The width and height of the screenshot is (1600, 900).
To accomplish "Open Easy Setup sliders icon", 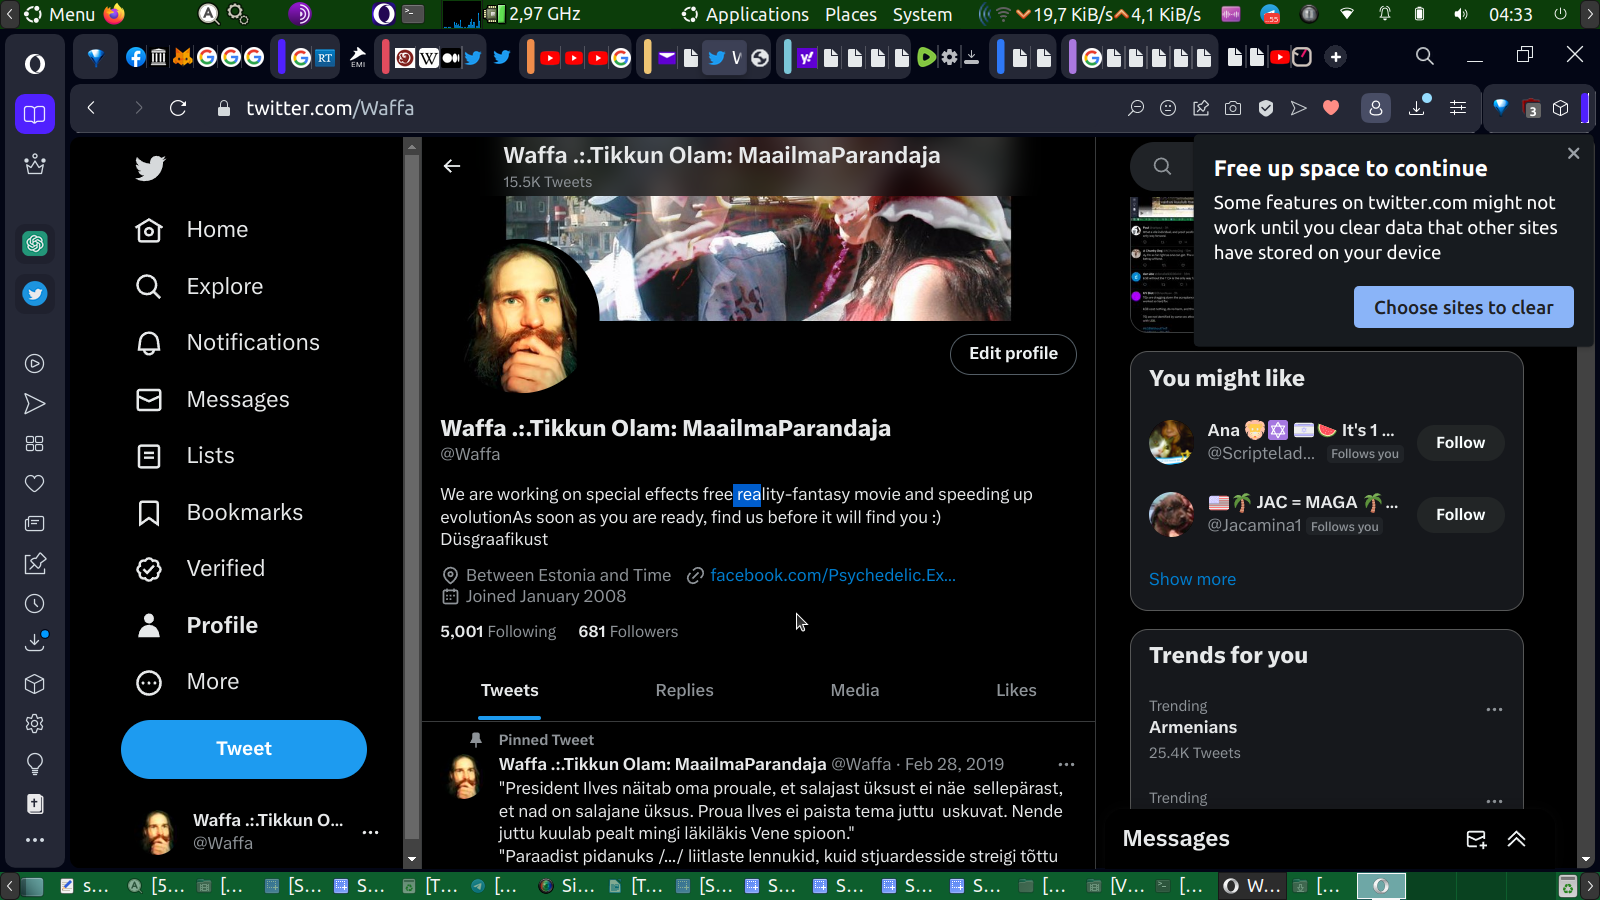I will click(1458, 108).
